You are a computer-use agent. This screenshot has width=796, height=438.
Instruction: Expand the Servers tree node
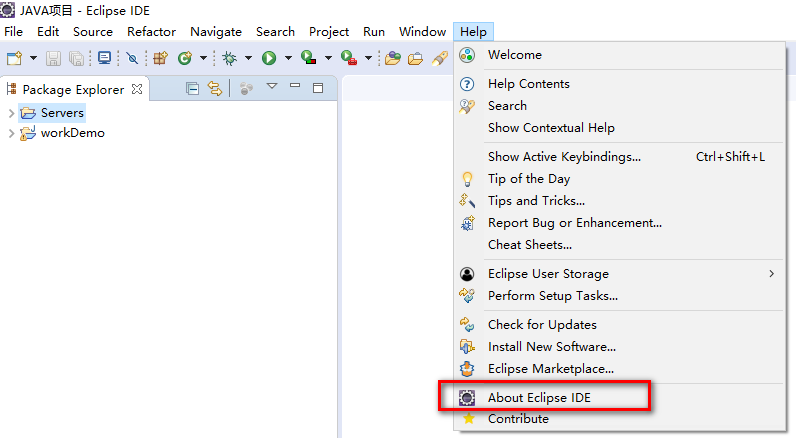(11, 113)
